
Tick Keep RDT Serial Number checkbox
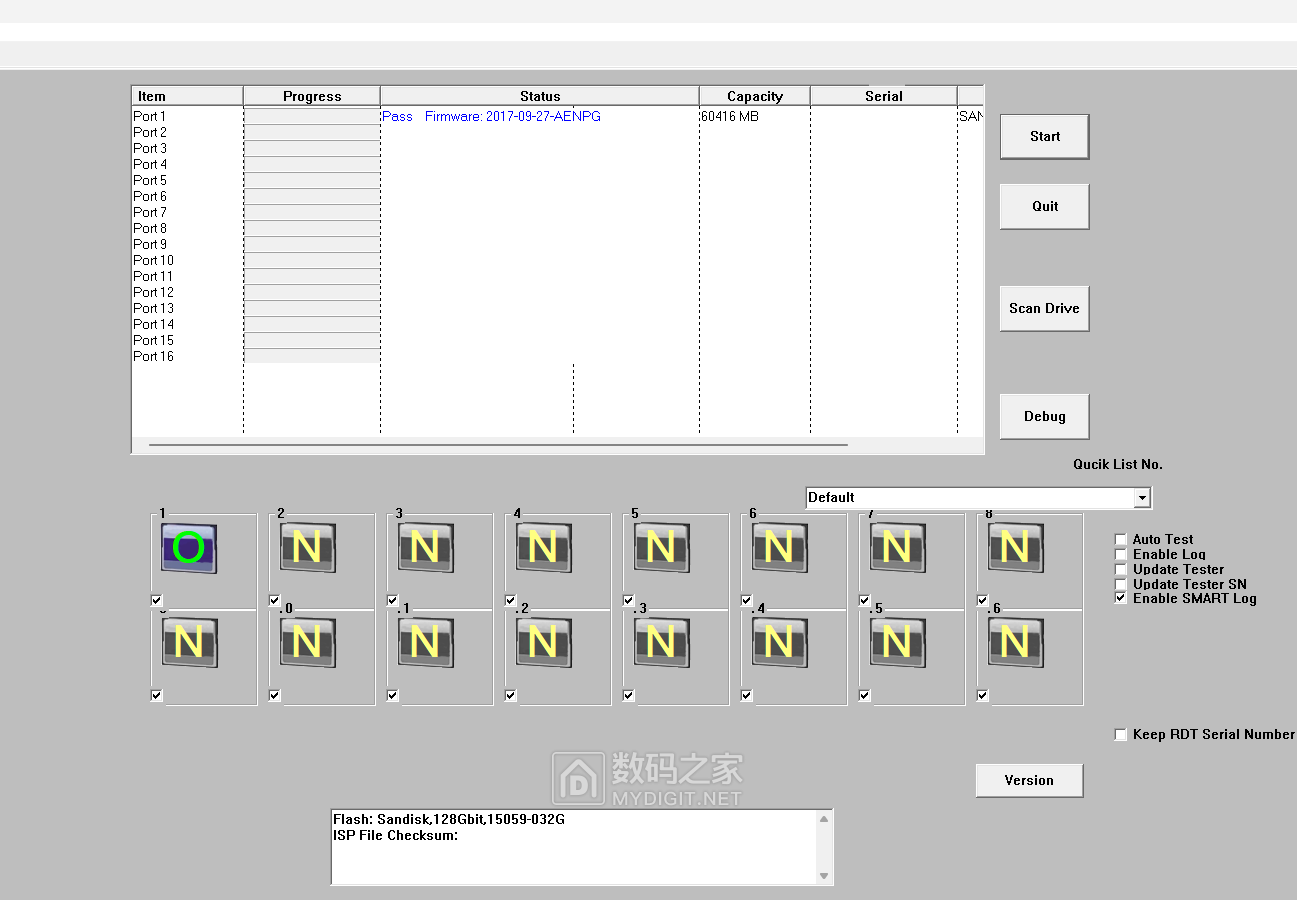(1121, 734)
